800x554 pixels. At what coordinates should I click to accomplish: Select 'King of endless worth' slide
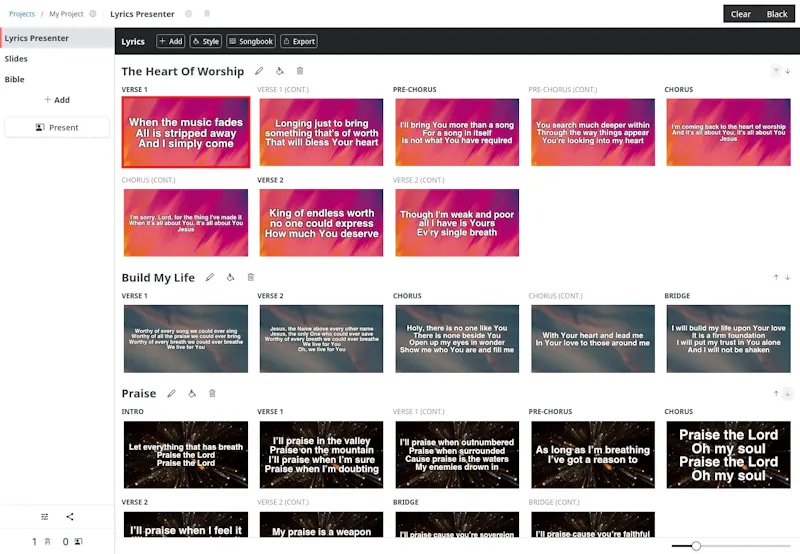click(321, 222)
